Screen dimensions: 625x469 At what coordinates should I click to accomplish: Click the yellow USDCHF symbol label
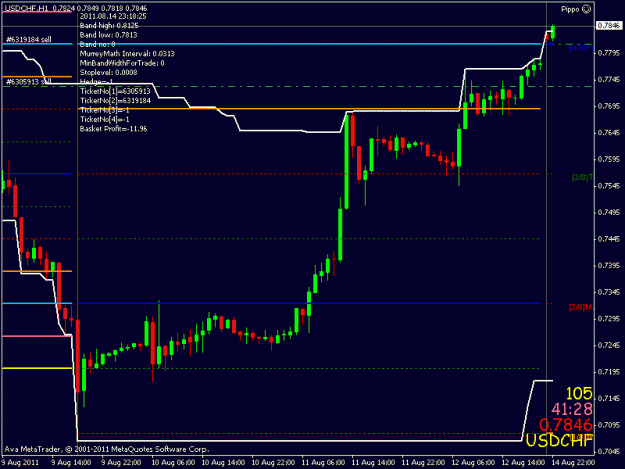[559, 440]
